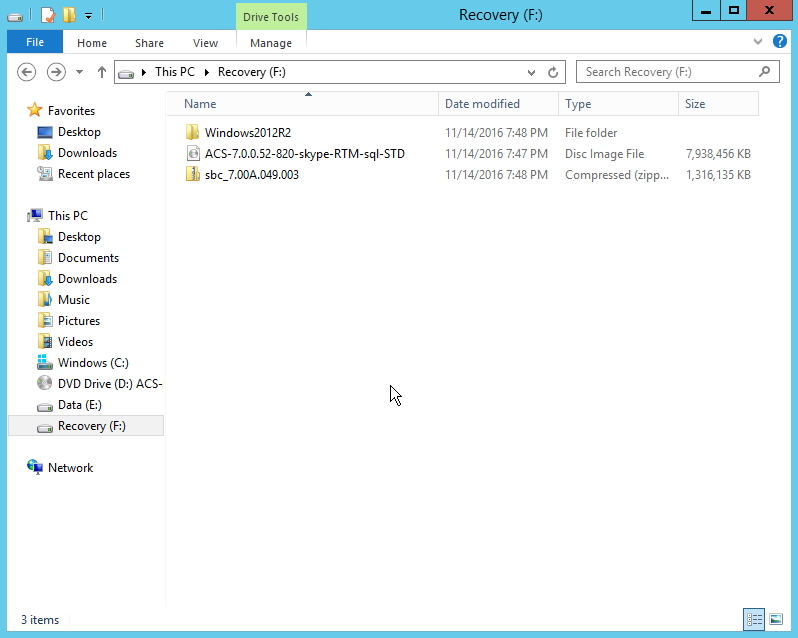Viewport: 798px width, 638px height.
Task: Click the 1,316,135 KB size cell
Action: (x=718, y=175)
